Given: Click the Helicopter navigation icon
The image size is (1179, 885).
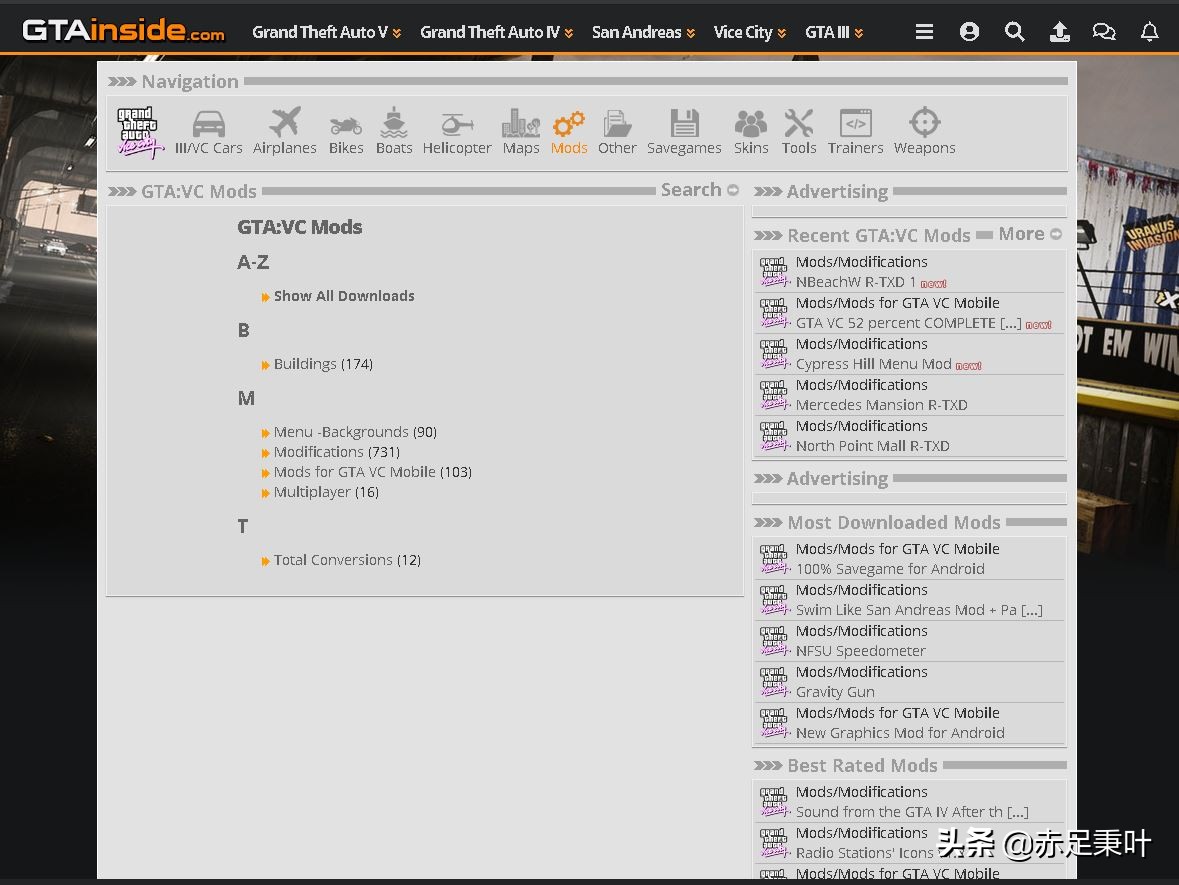Looking at the screenshot, I should coord(457,125).
